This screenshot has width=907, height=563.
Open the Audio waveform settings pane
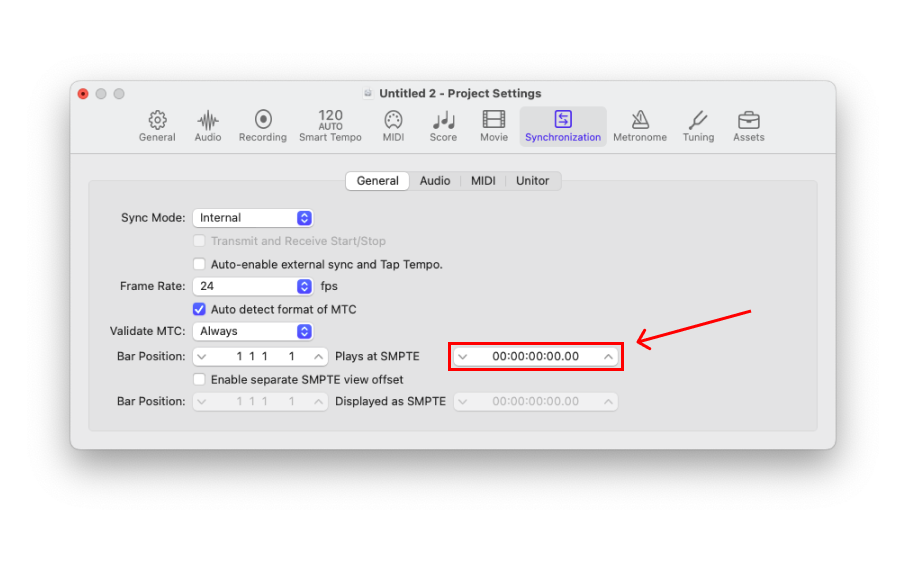click(208, 126)
